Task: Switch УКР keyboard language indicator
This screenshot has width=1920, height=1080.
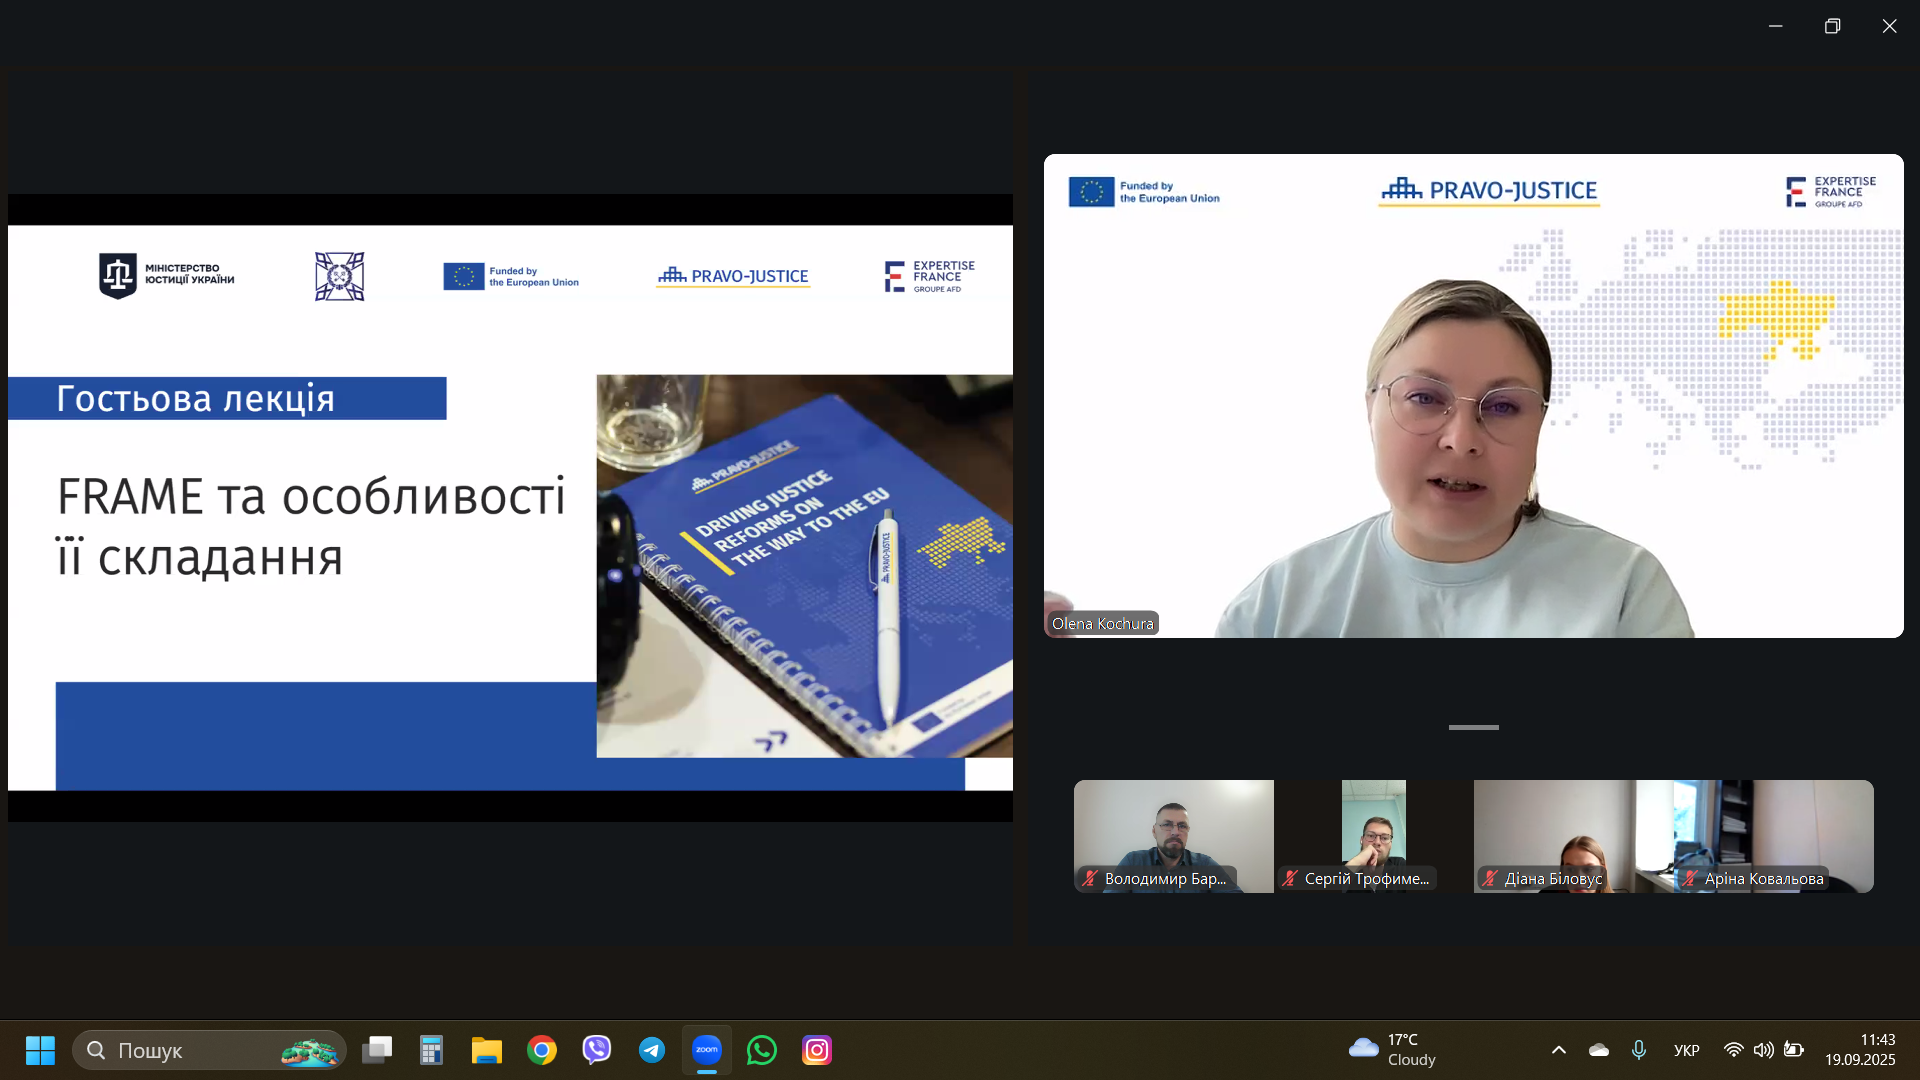Action: click(x=1686, y=1050)
